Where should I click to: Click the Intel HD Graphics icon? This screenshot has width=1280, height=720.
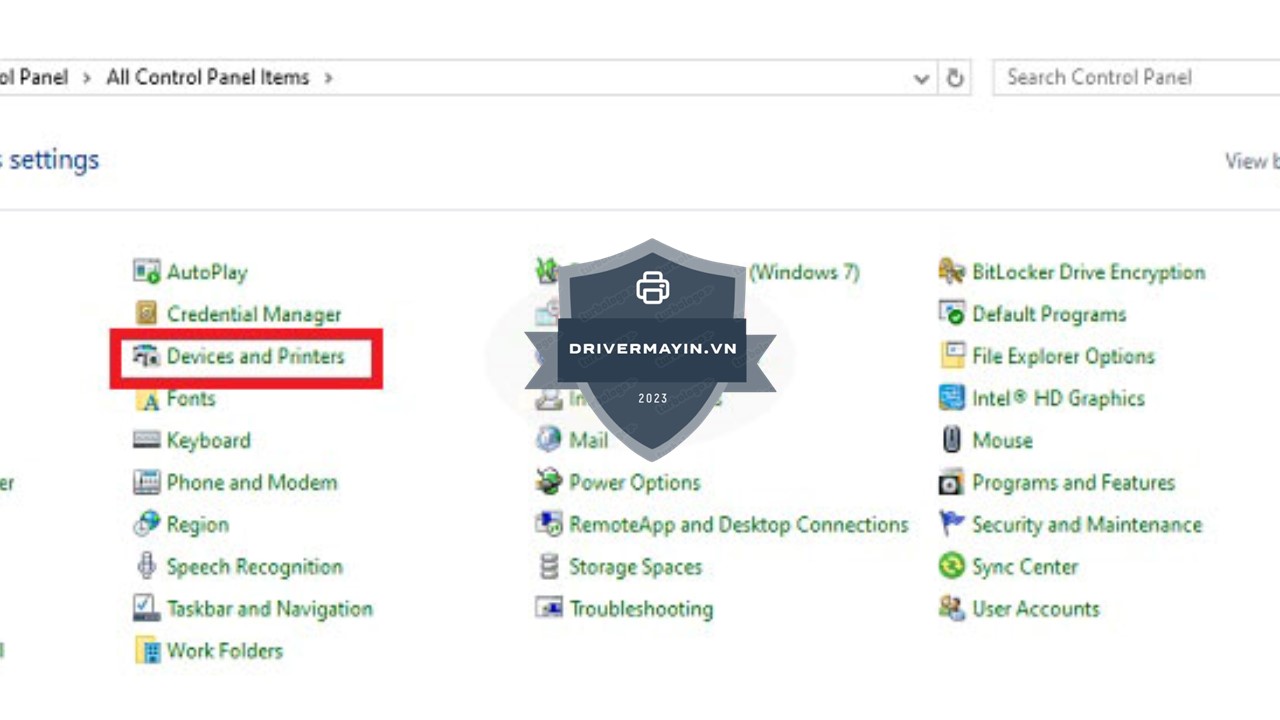pyautogui.click(x=951, y=398)
